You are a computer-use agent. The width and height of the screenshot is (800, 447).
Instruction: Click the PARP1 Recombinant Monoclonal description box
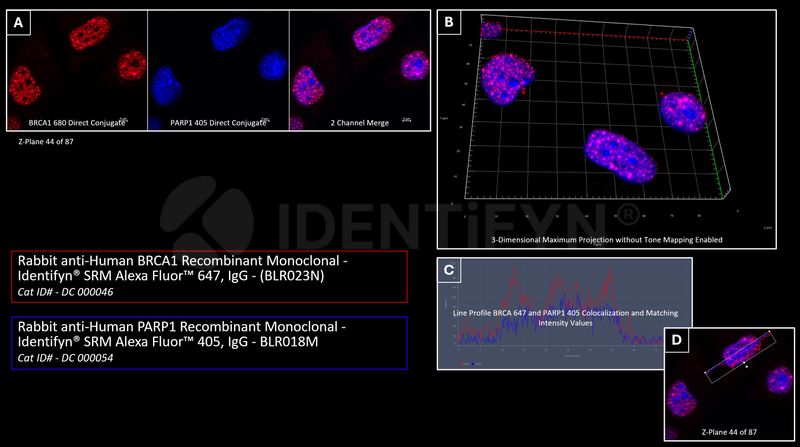209,343
